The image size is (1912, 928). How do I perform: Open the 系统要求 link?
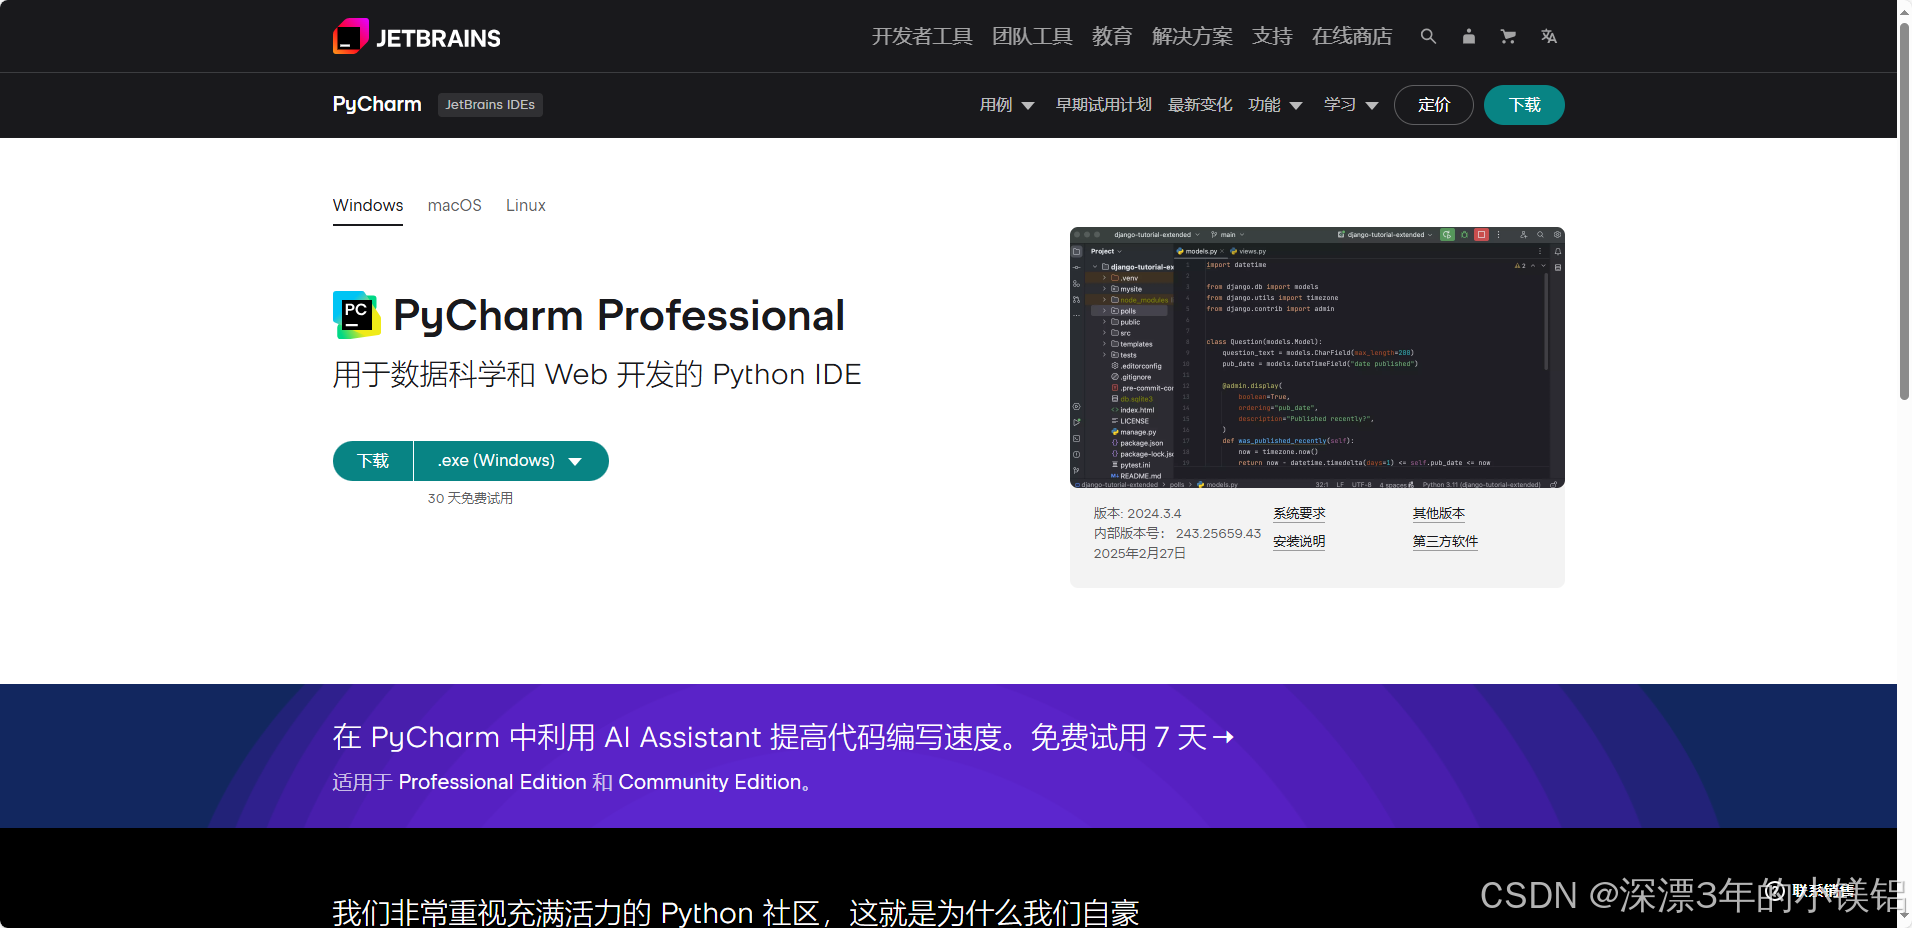(1299, 513)
